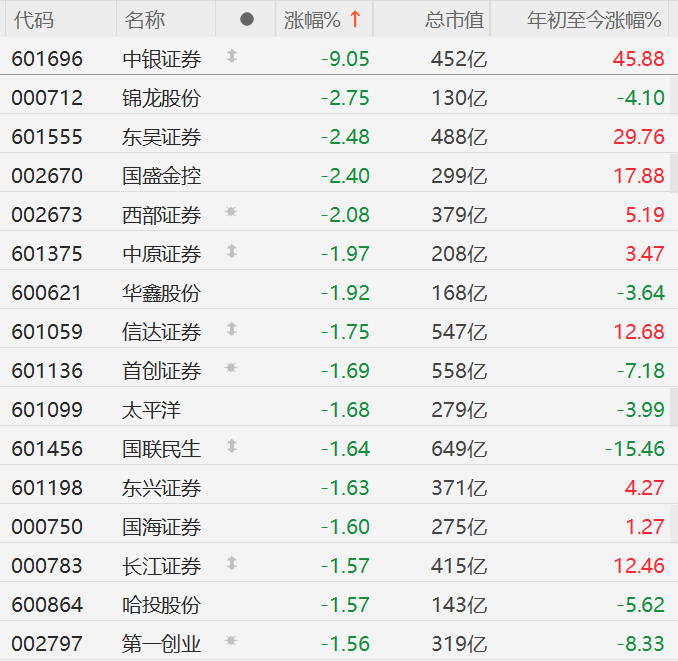Viewport: 678px width, 661px height.
Task: Click market cap 130亿
Action: pos(459,98)
